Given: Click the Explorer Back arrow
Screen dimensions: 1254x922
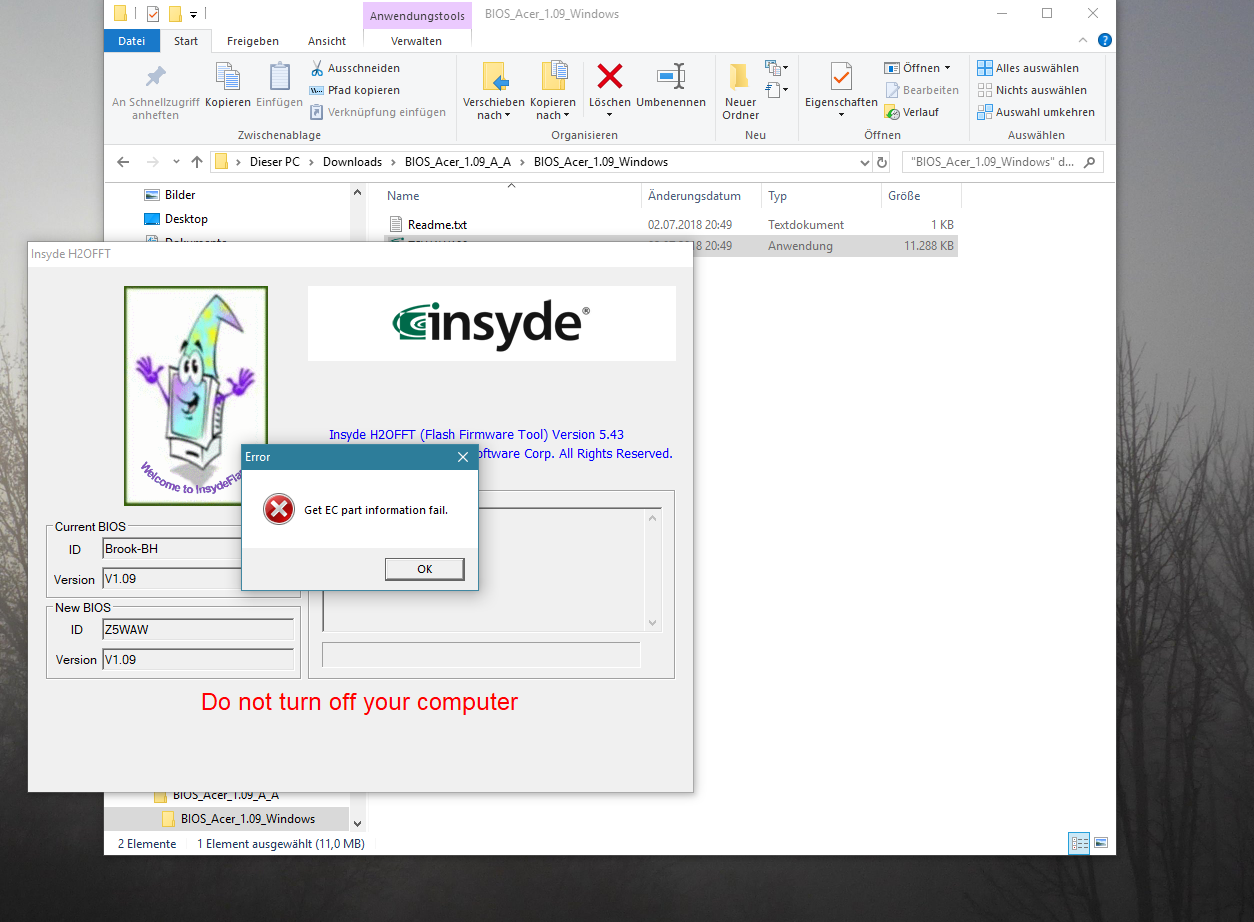Looking at the screenshot, I should 123,162.
